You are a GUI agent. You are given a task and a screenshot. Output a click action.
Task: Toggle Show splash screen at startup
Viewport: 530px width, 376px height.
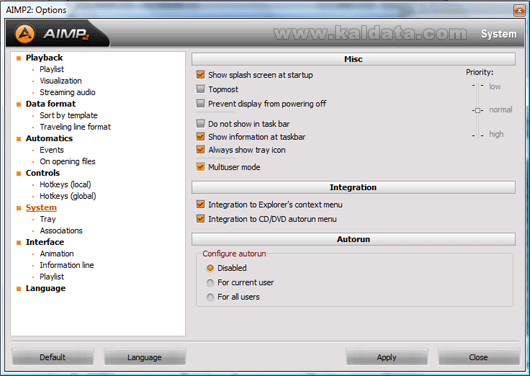click(x=200, y=75)
